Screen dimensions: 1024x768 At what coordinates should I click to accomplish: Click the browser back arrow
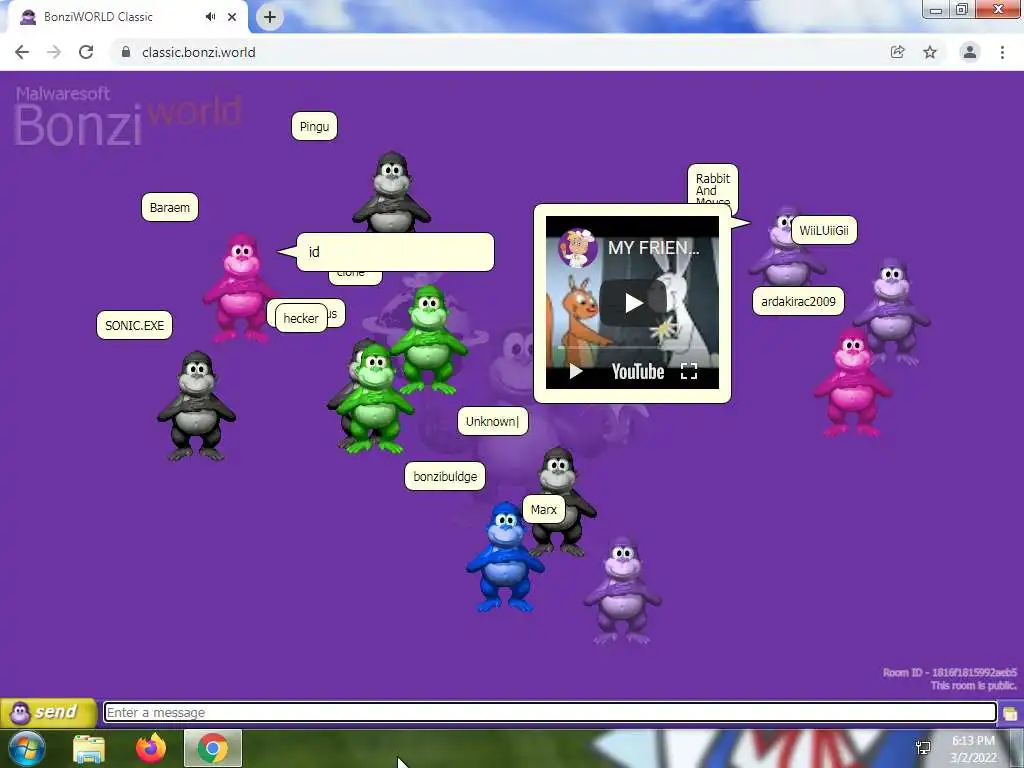coord(22,52)
